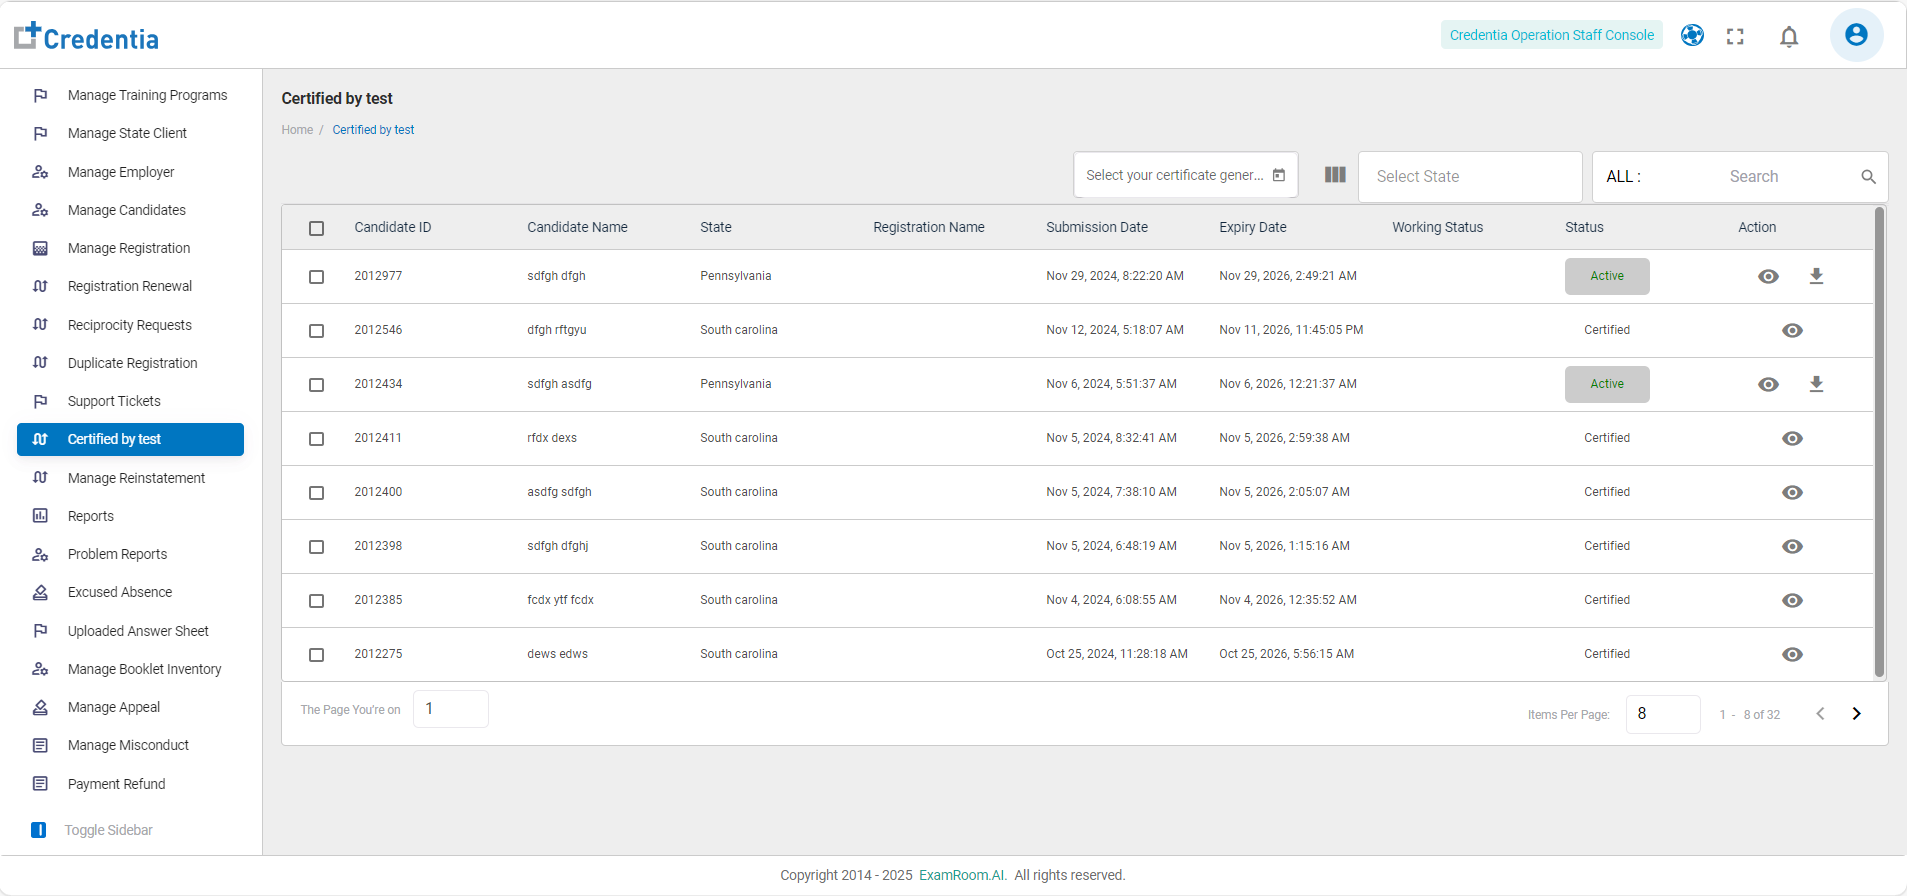Open the notifications bell

click(x=1789, y=36)
